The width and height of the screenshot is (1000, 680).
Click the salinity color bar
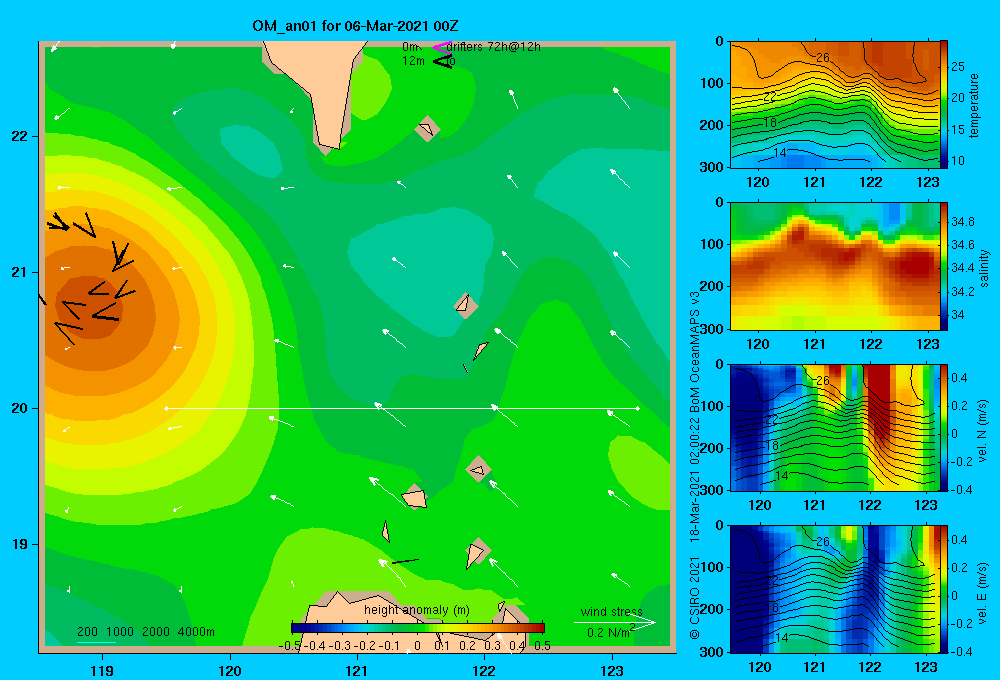(x=944, y=266)
